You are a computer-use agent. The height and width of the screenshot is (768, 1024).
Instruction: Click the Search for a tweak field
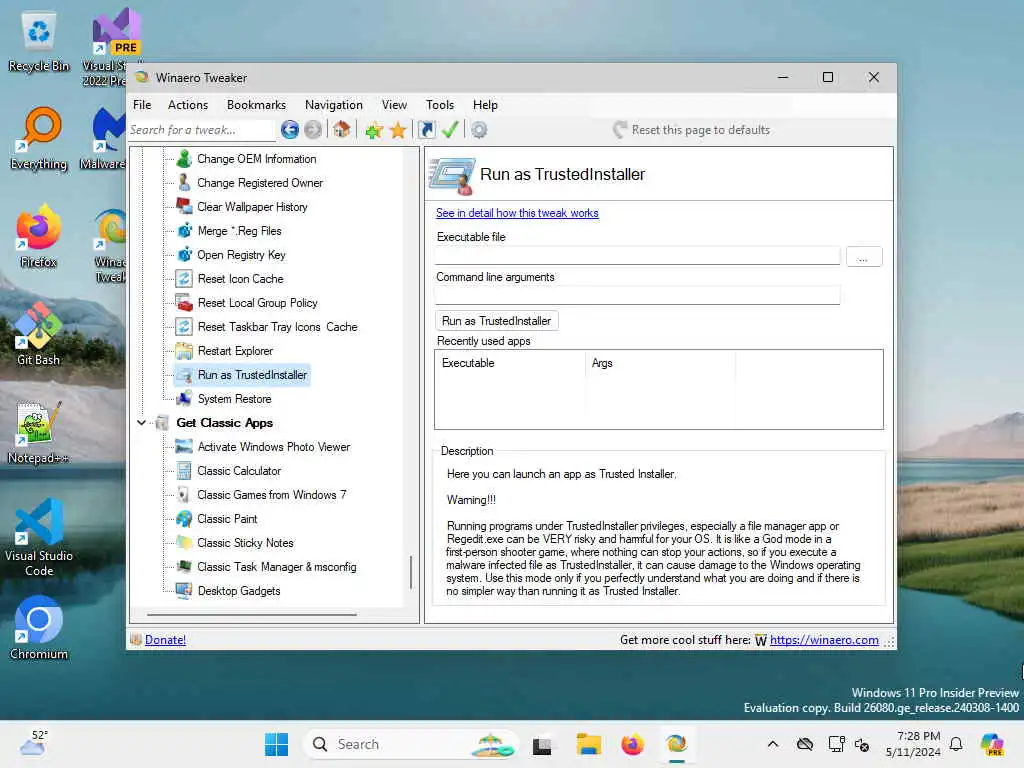[x=201, y=130]
